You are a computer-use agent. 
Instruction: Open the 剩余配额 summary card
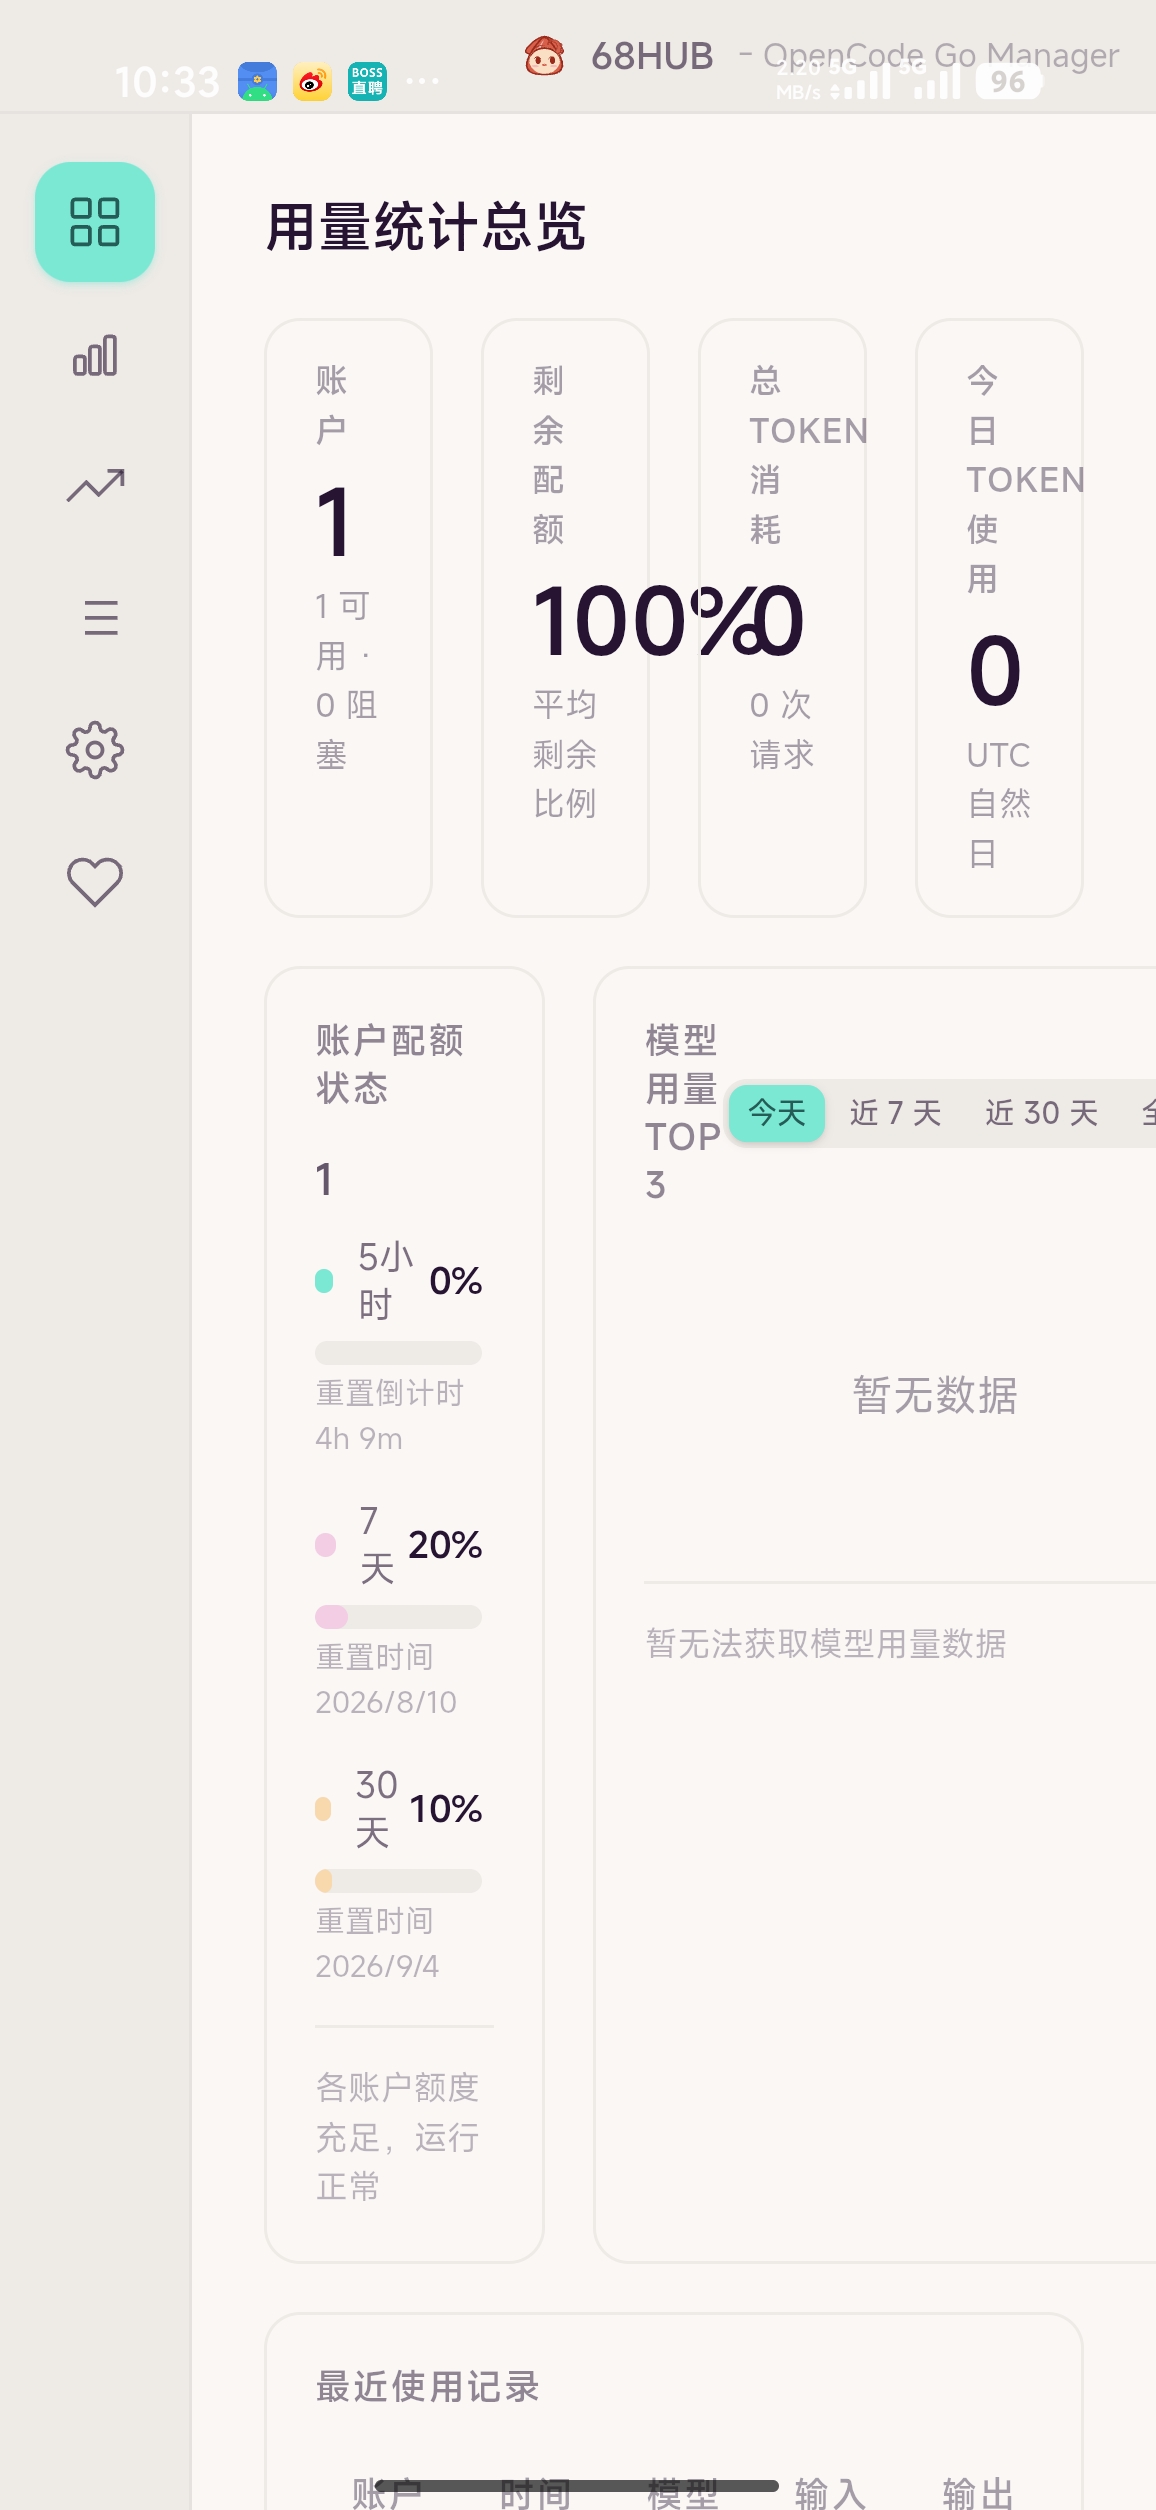[565, 618]
